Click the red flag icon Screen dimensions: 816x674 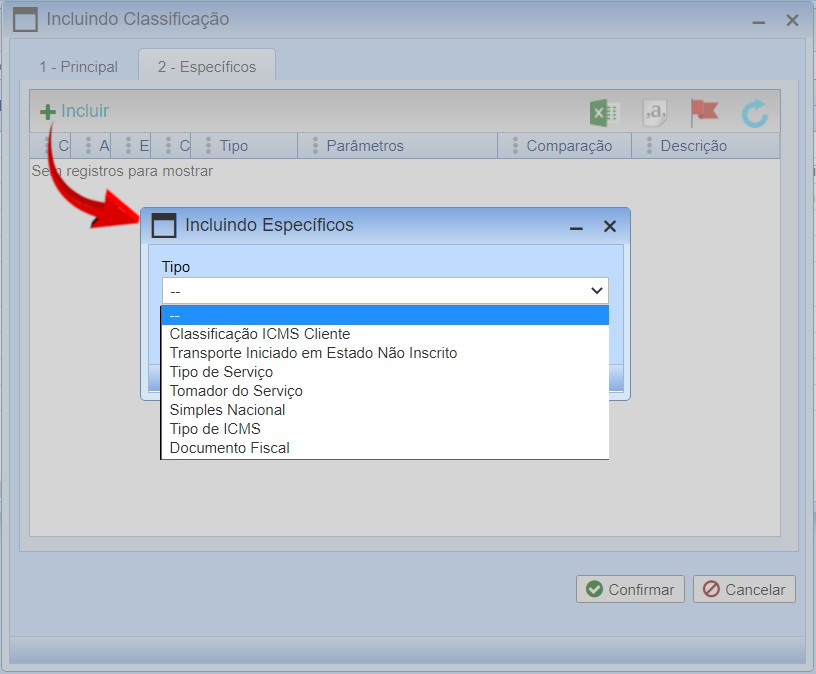coord(704,112)
